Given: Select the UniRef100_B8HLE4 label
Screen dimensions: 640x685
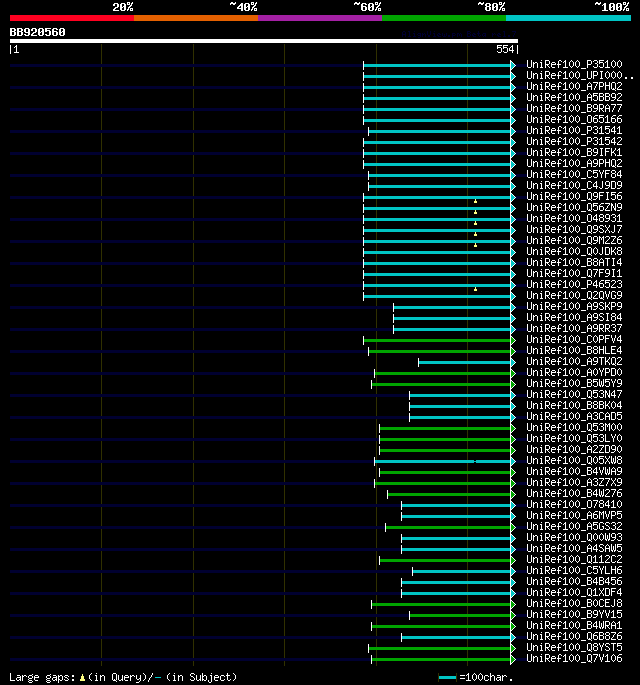Looking at the screenshot, I should (574, 350).
